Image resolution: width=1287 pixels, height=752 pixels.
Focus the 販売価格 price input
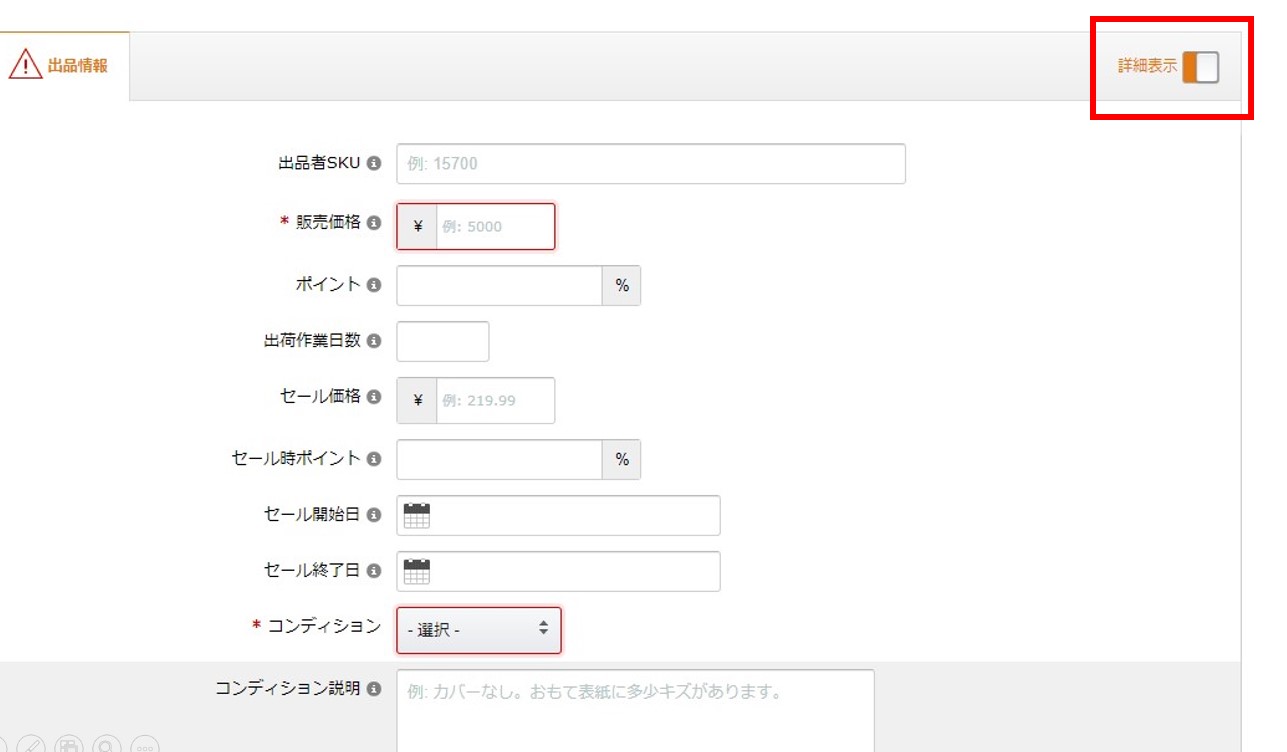pyautogui.click(x=495, y=226)
